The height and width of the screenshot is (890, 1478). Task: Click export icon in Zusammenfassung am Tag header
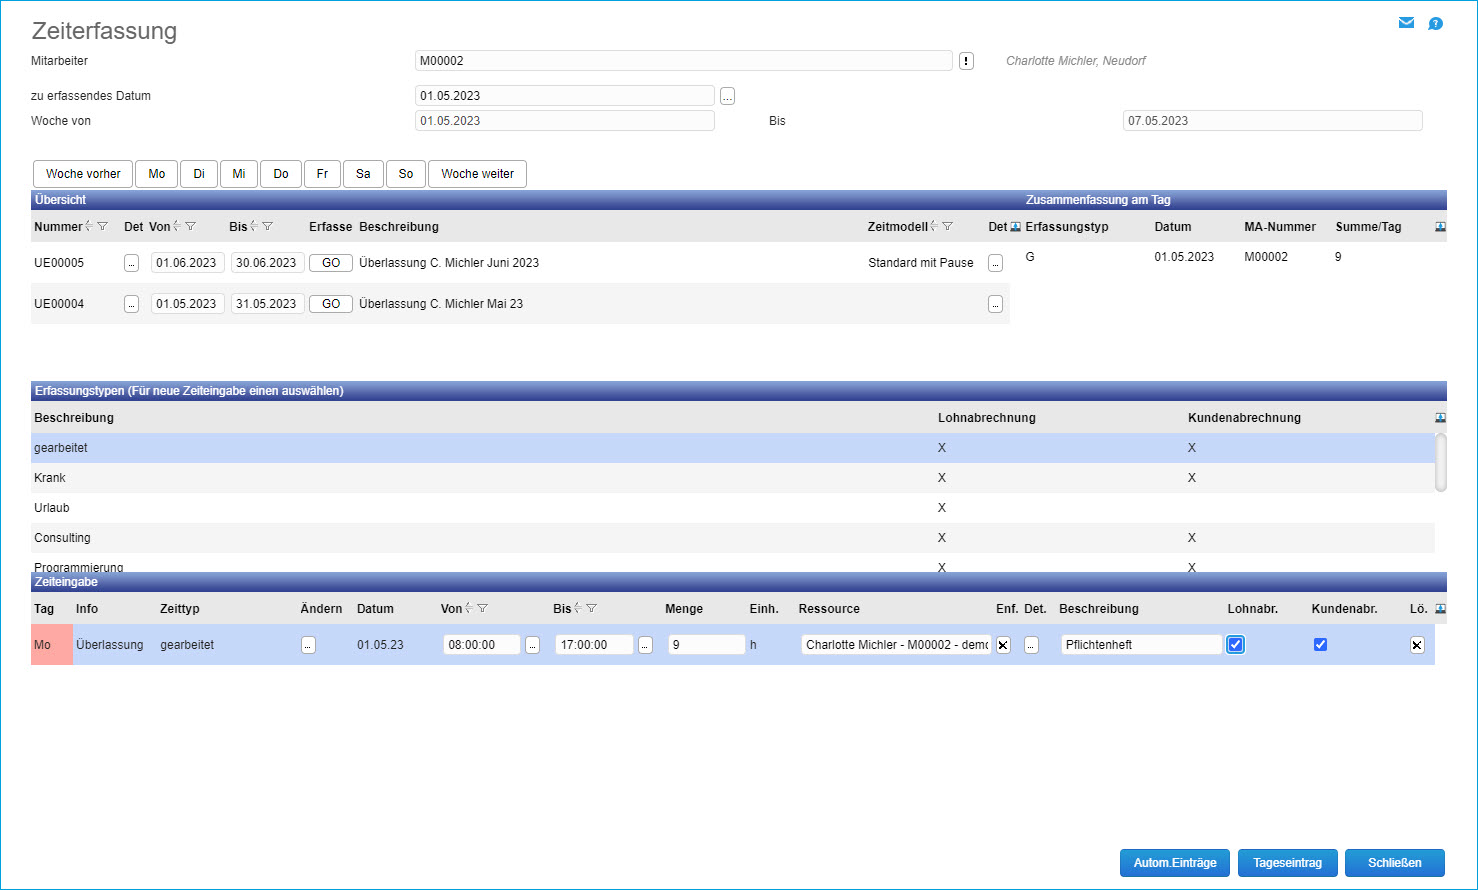[x=1440, y=227]
